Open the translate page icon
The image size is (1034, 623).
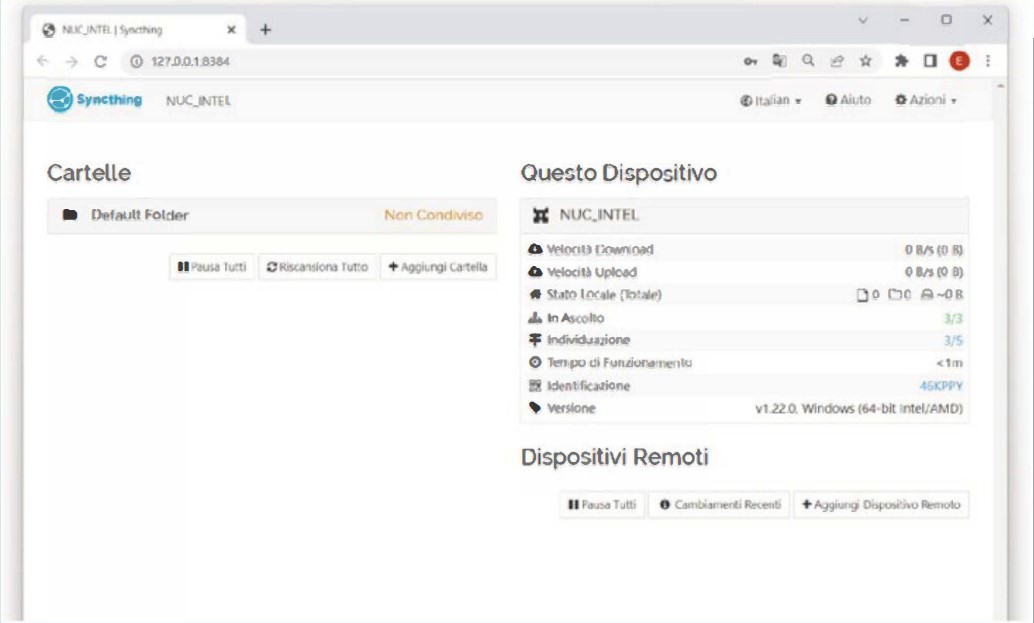(779, 61)
